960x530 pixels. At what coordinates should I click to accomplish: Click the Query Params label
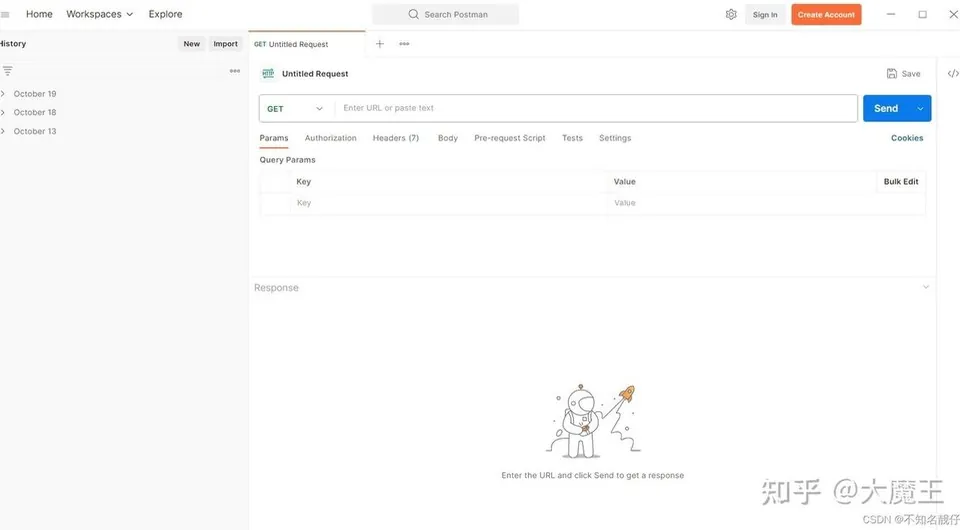[287, 160]
